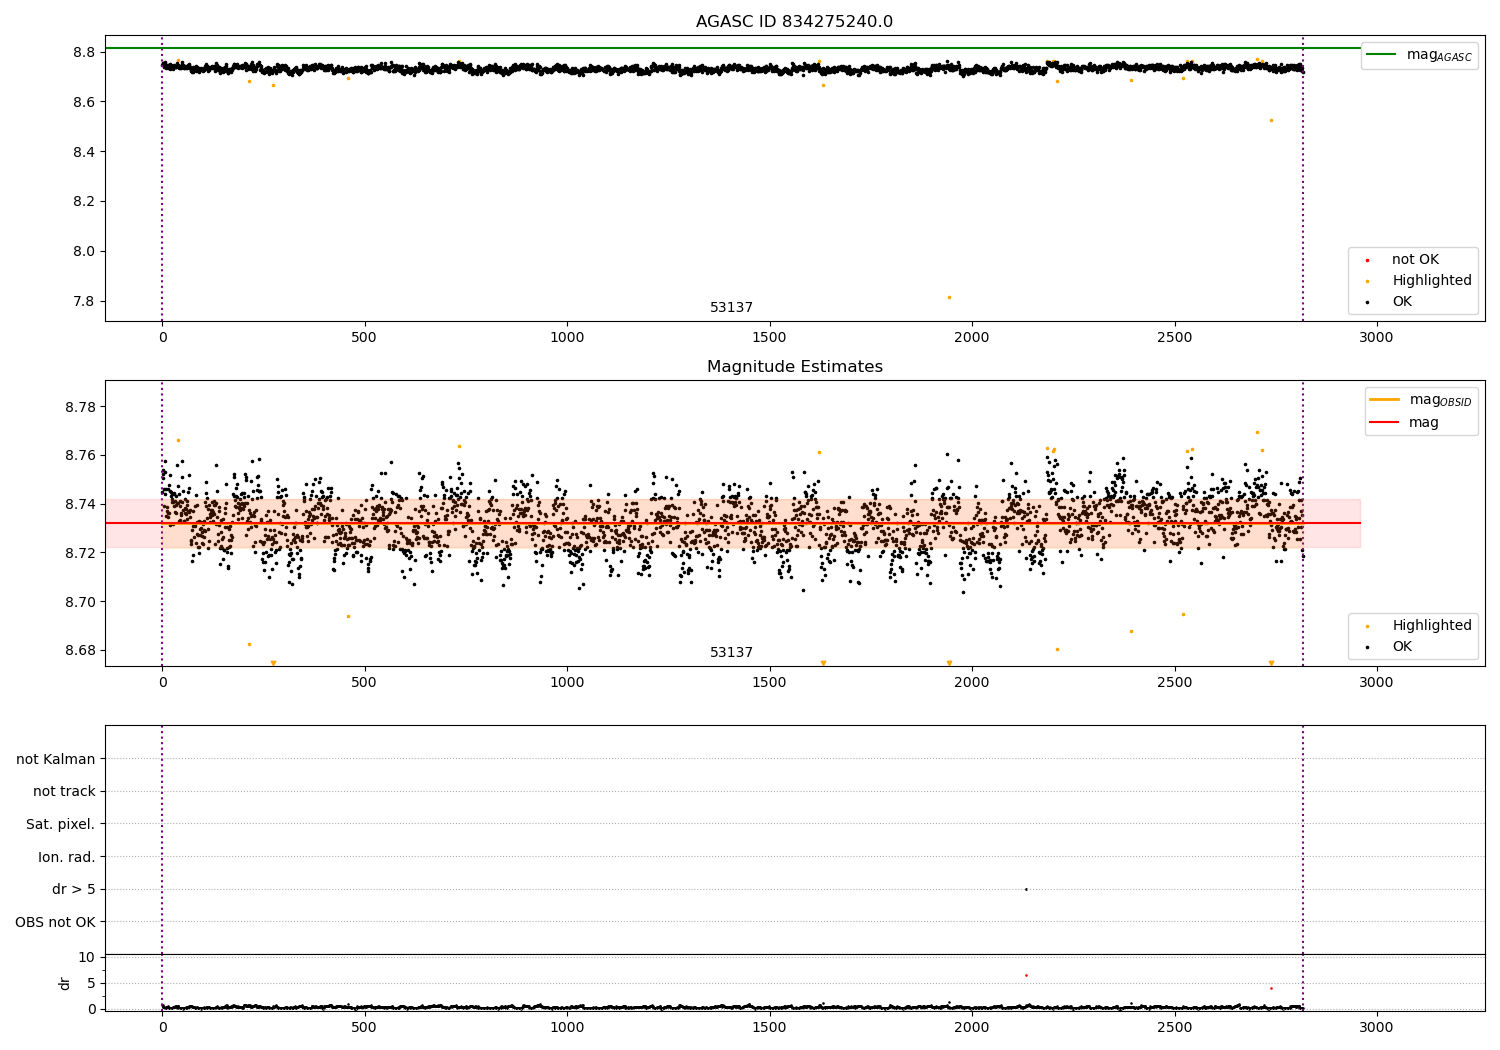Click y-axis tick '8.74' in the middle plot

80,504
